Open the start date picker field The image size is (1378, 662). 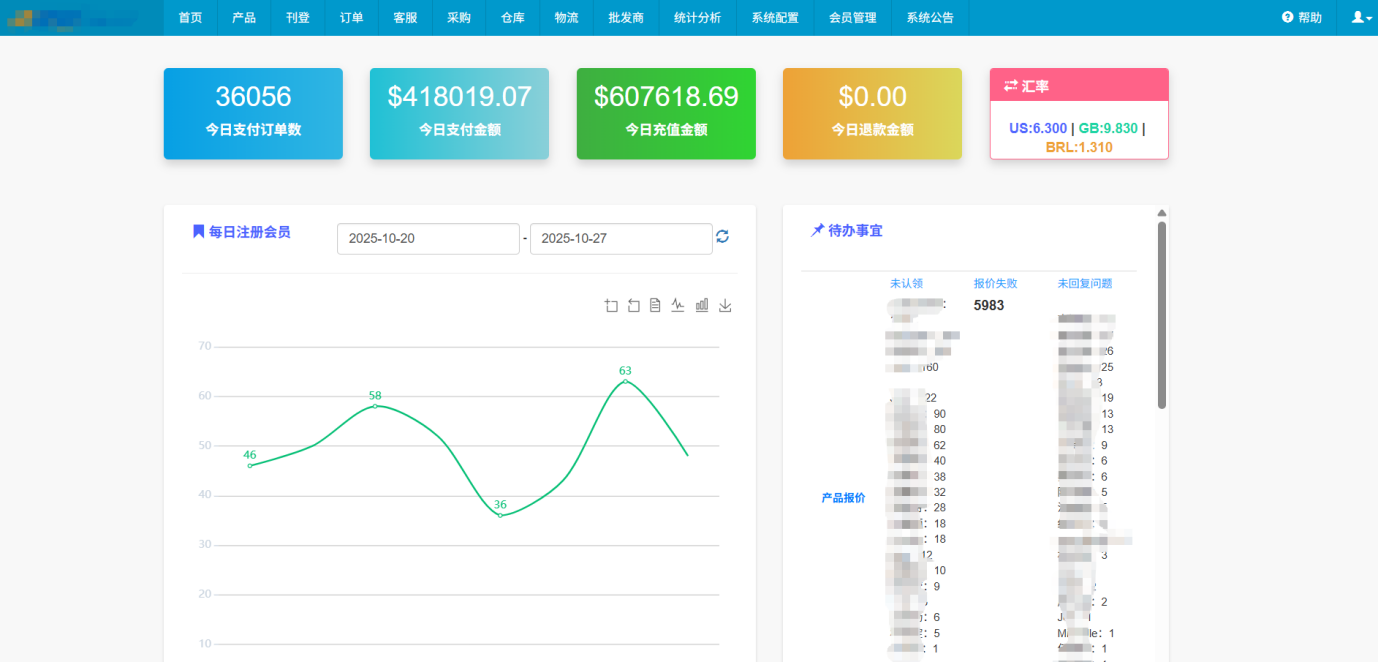pyautogui.click(x=428, y=238)
